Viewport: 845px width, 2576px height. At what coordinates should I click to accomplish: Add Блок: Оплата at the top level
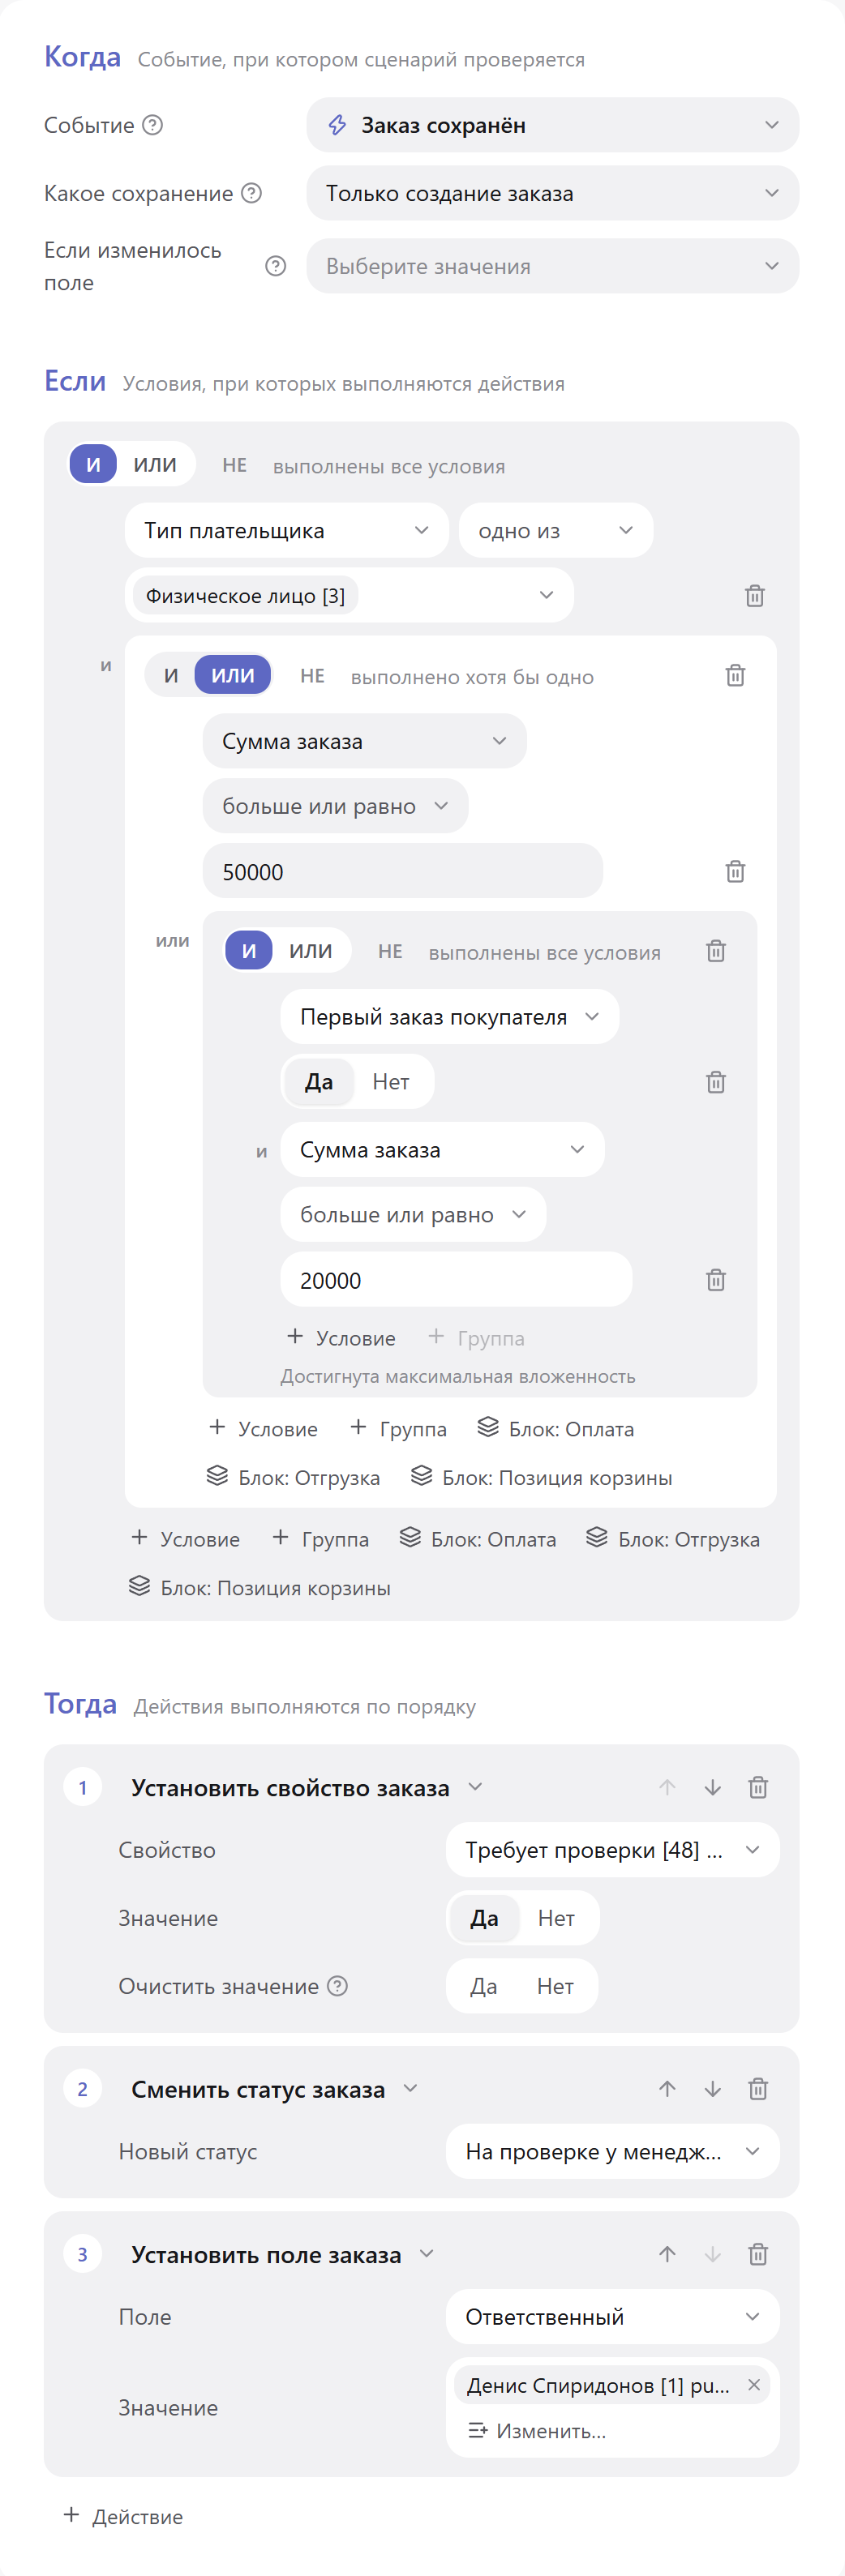point(478,1539)
